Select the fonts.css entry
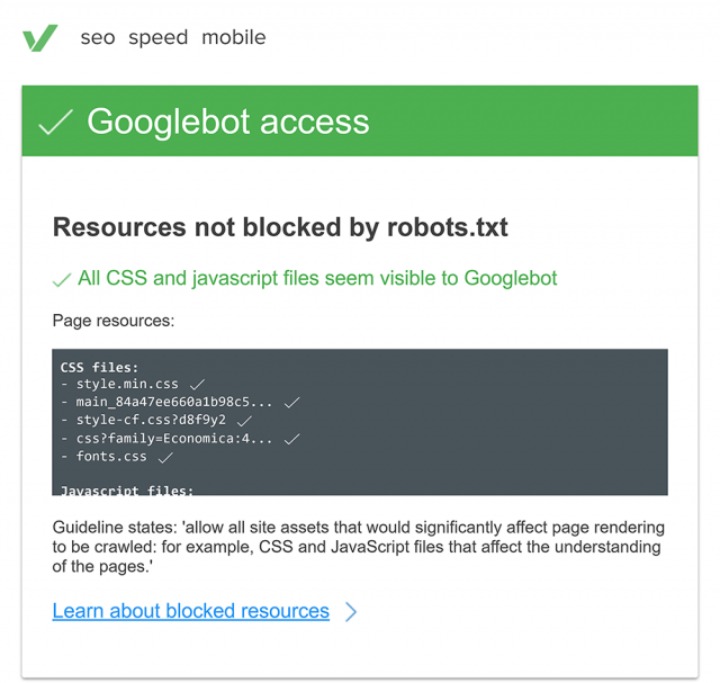This screenshot has height=683, width=720. tap(112, 457)
